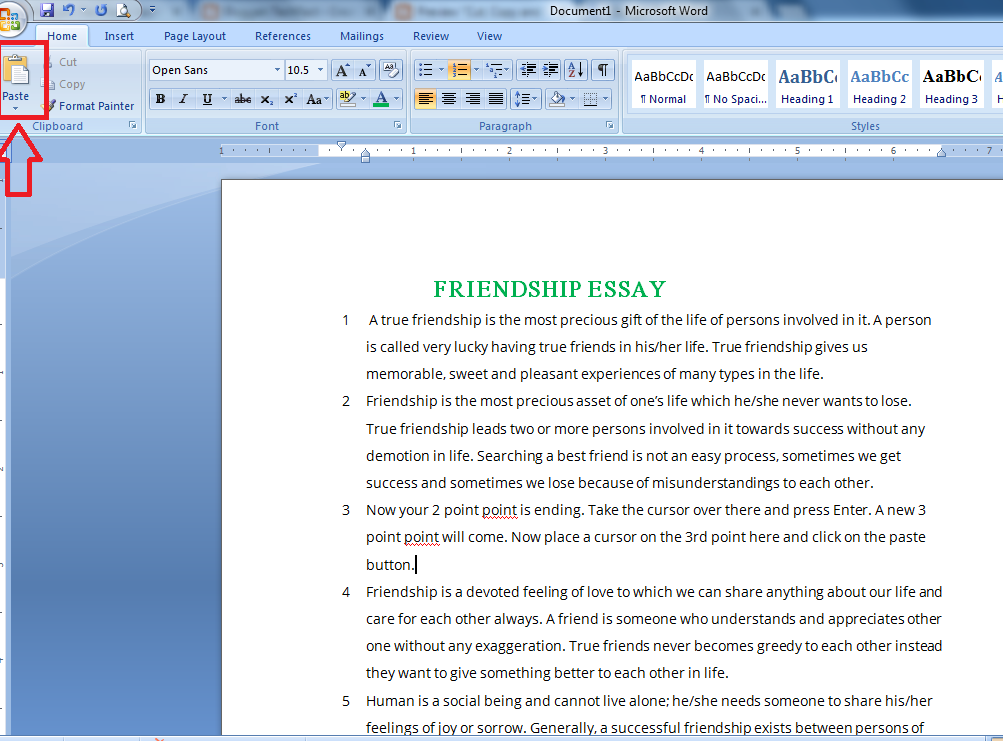1003x741 pixels.
Task: Toggle bullet list formatting
Action: pyautogui.click(x=425, y=69)
